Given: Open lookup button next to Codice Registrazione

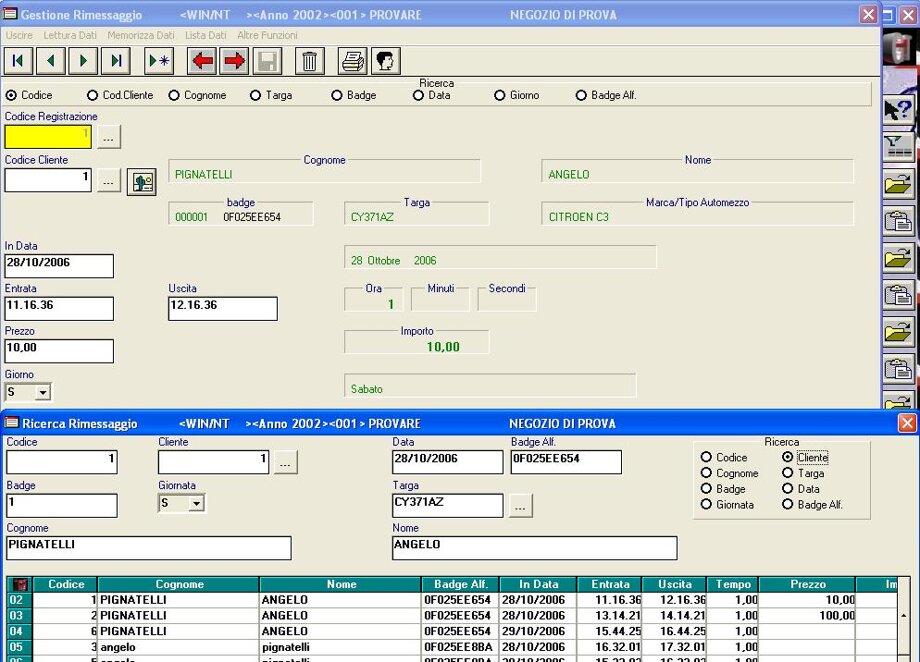Looking at the screenshot, I should 109,137.
